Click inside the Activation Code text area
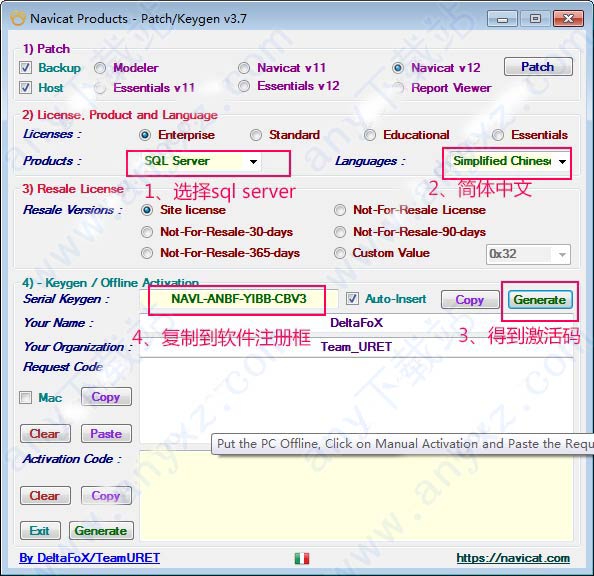 coord(356,496)
